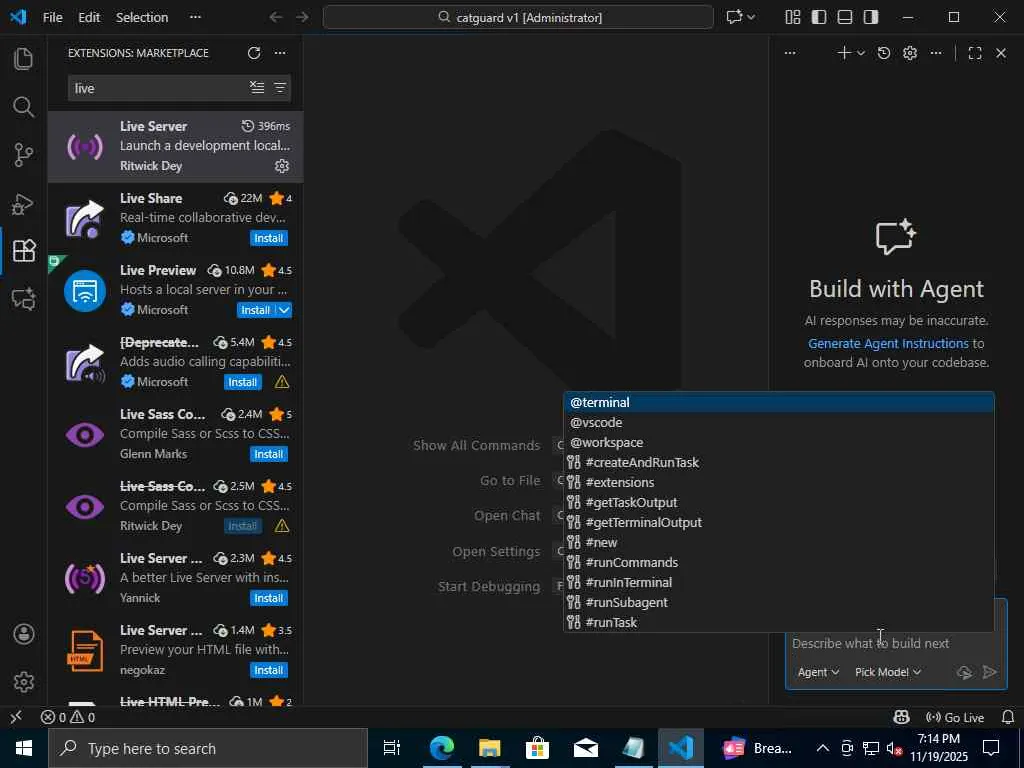Open Windows Start menu
The image size is (1024, 768).
pos(24,748)
